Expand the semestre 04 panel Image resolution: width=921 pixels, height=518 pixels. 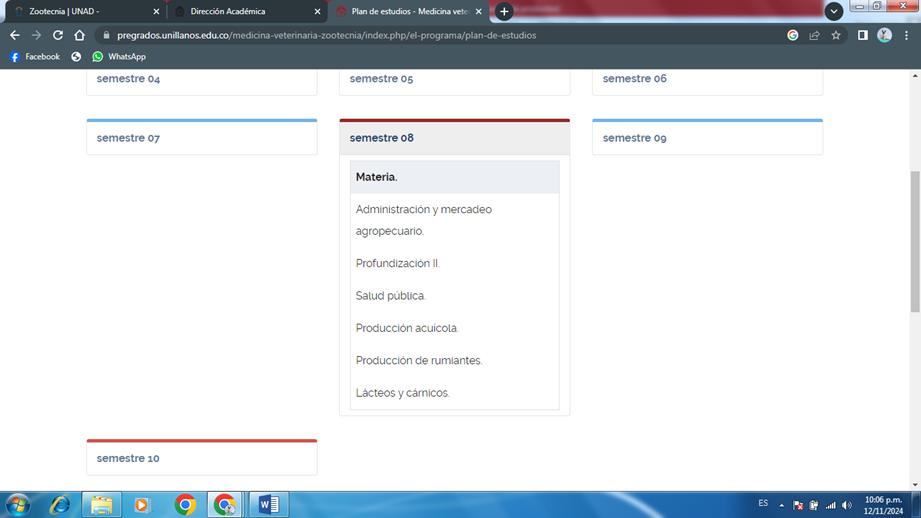(128, 79)
